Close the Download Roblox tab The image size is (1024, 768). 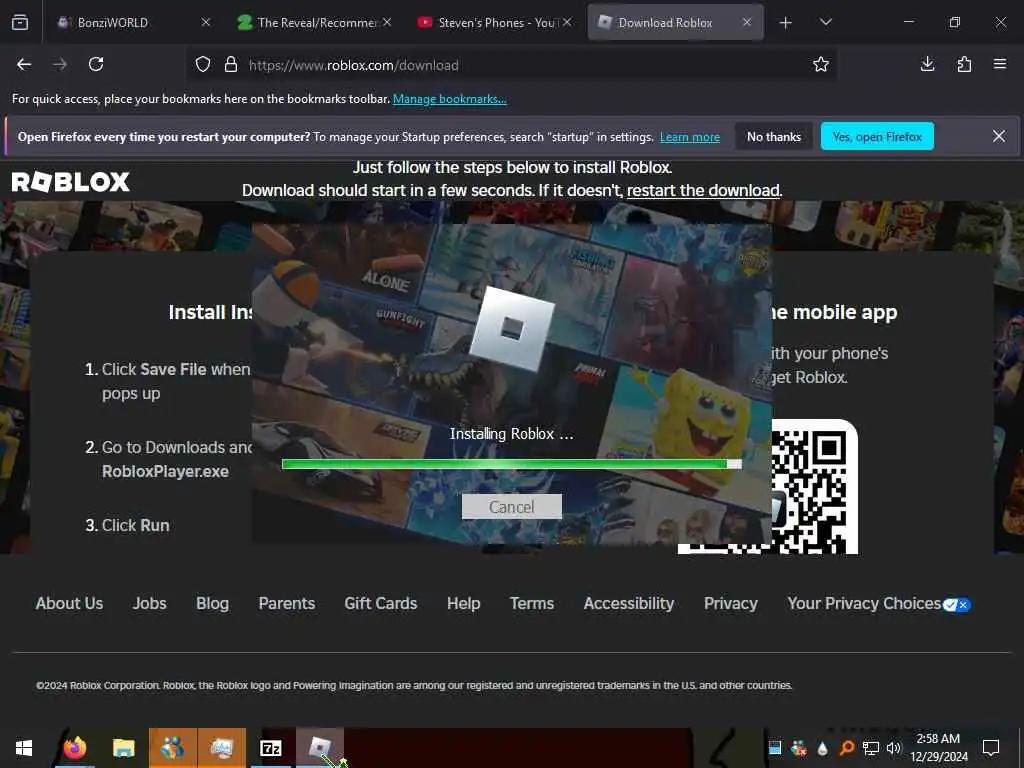[x=747, y=22]
